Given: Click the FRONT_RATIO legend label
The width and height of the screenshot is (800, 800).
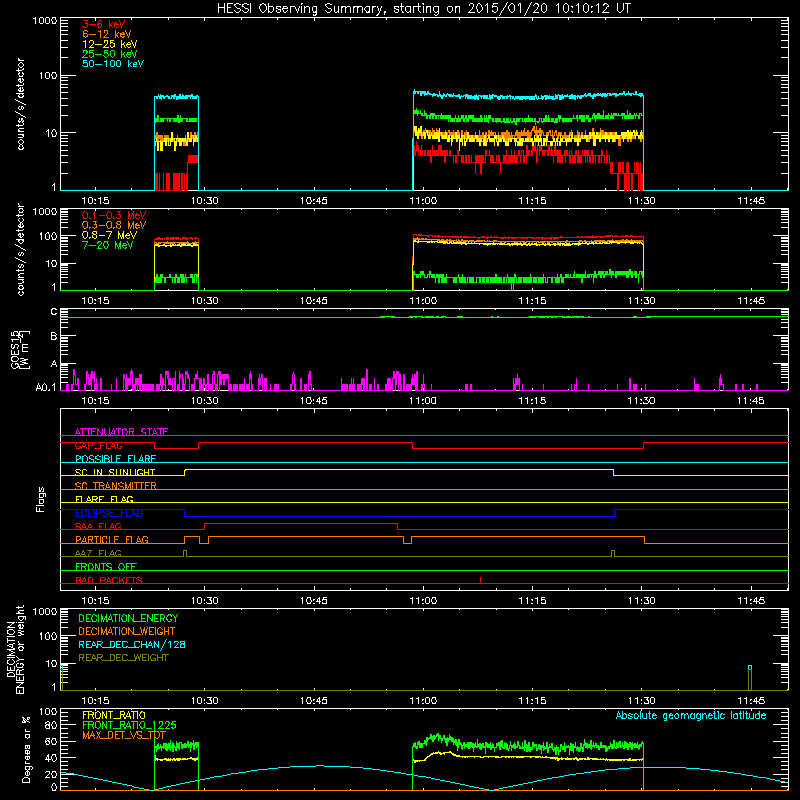Looking at the screenshot, I should tap(114, 715).
